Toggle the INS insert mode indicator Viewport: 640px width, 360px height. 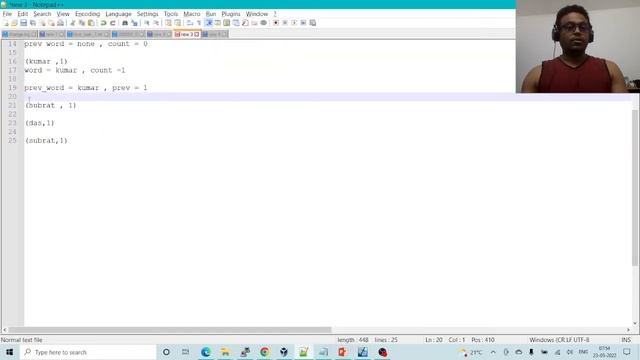click(x=626, y=340)
